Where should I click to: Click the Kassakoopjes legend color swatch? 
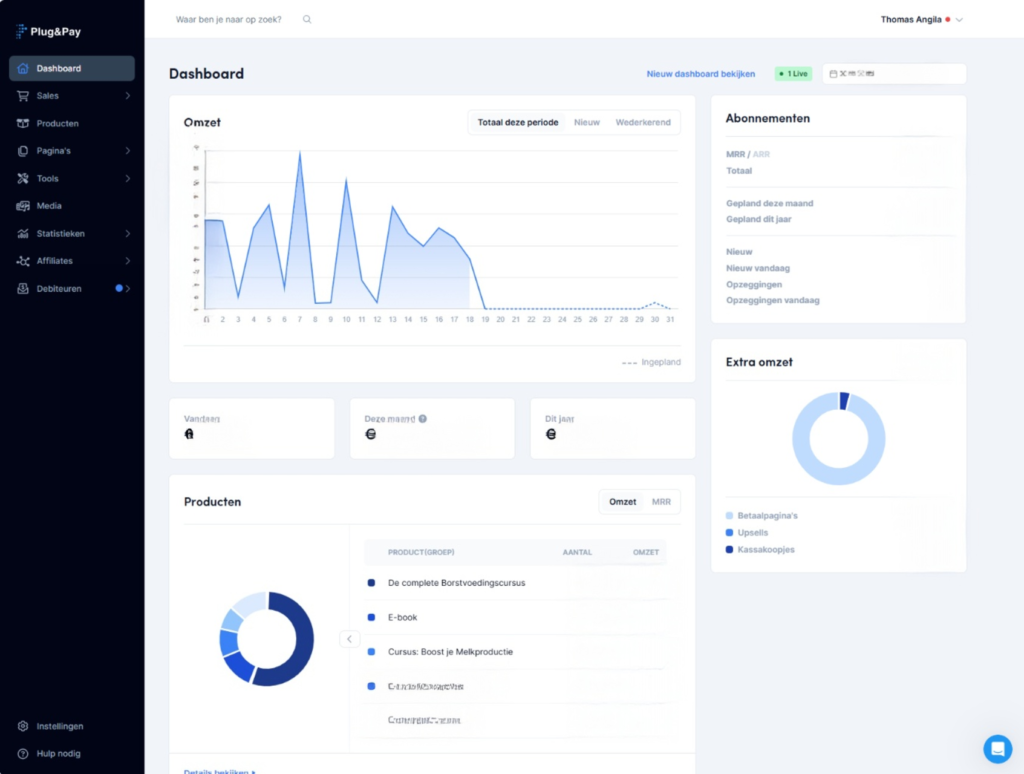[730, 549]
